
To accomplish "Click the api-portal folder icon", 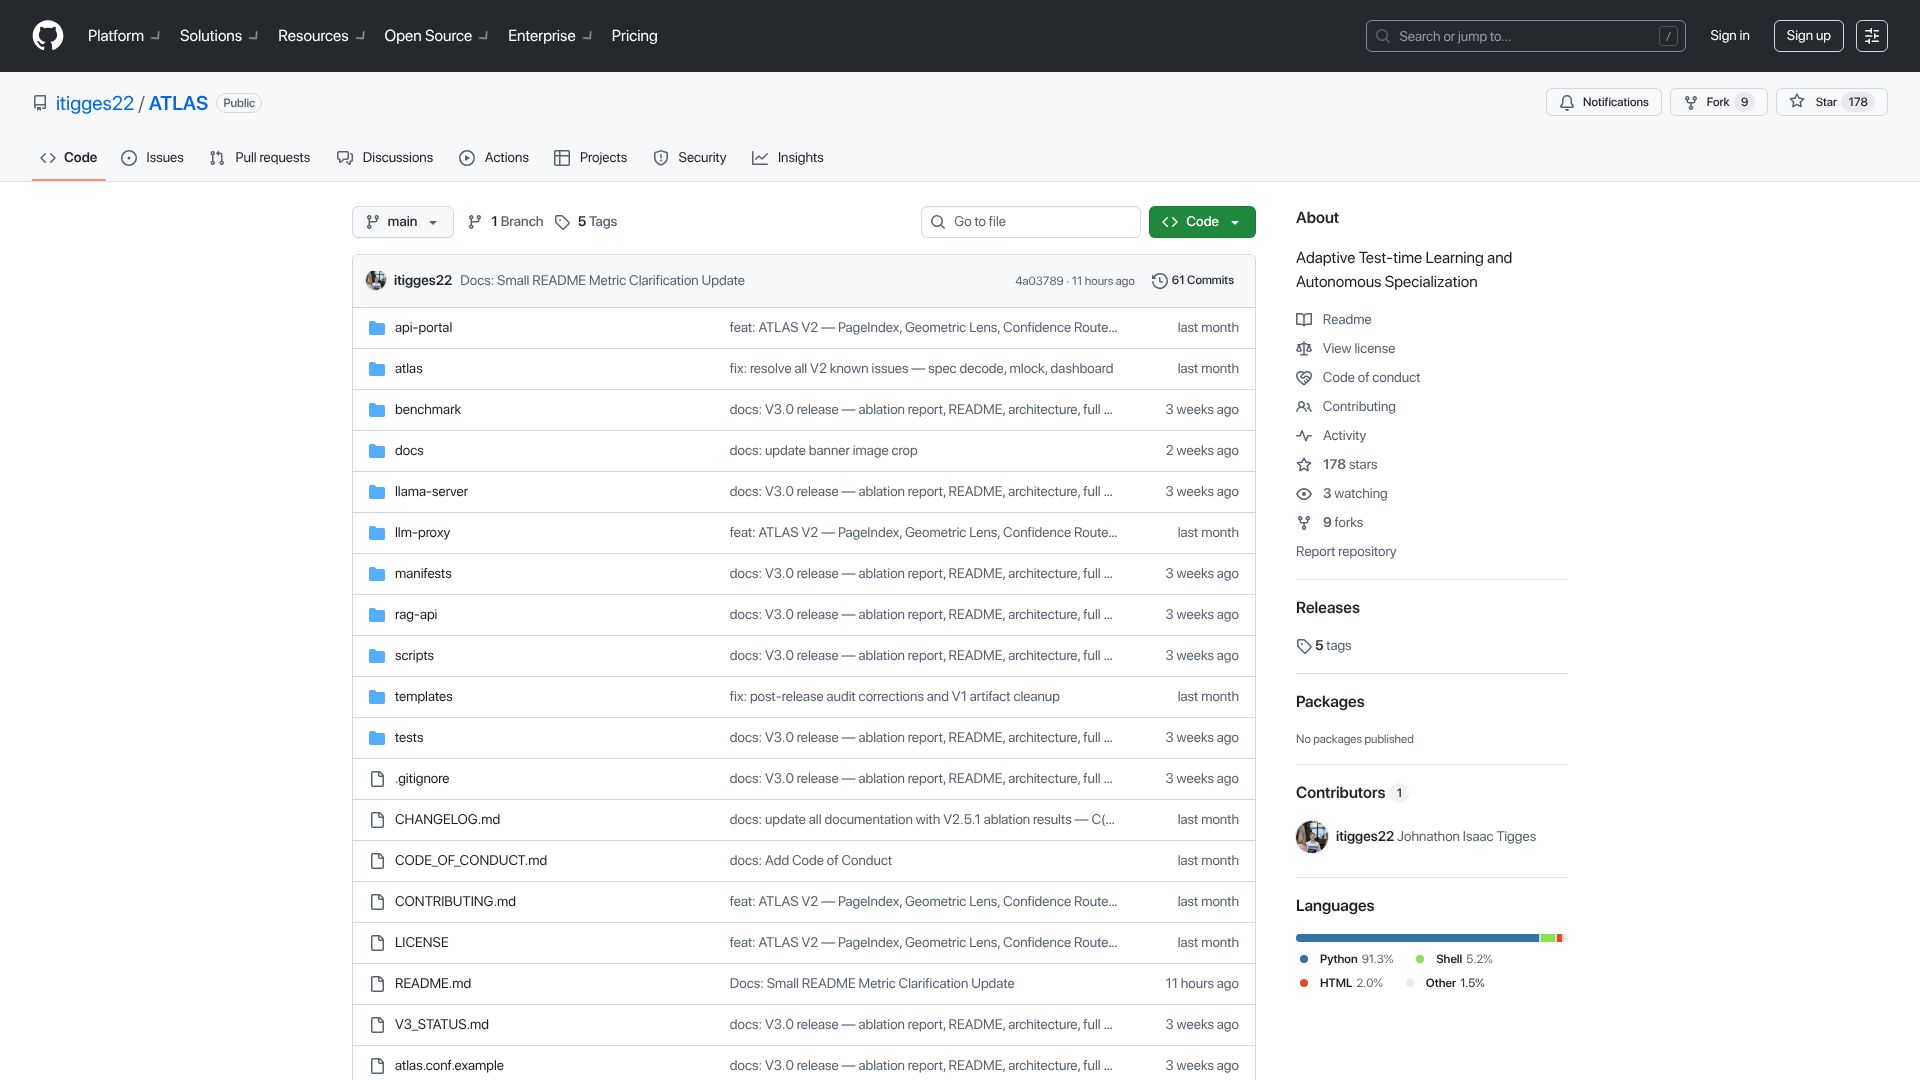I will [377, 328].
